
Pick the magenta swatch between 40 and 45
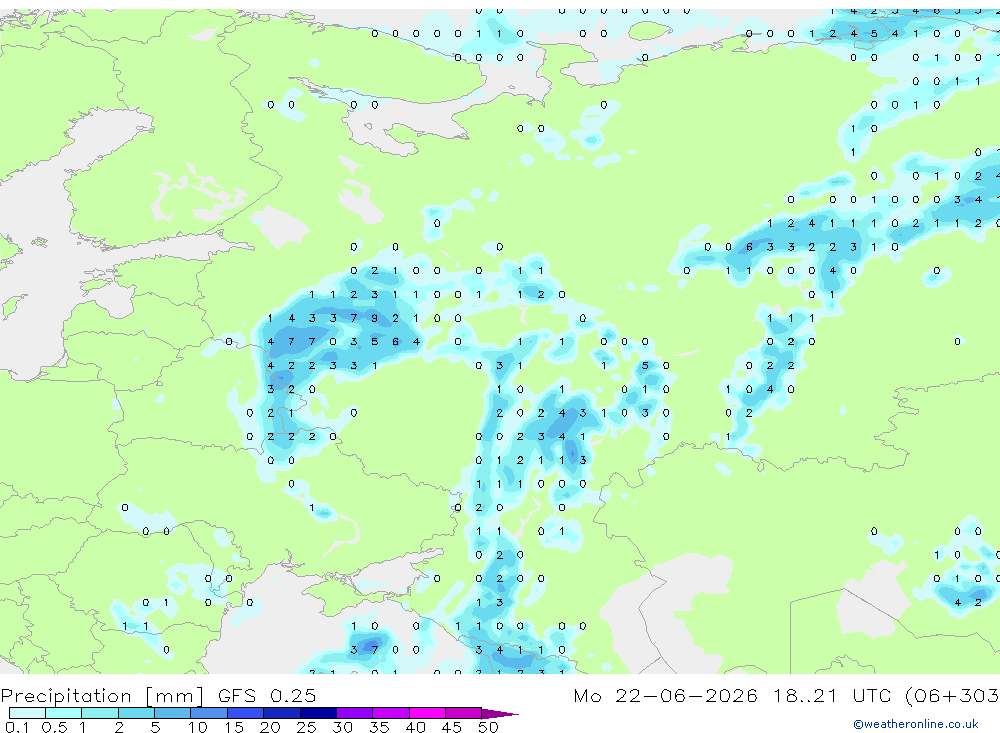[x=427, y=713]
